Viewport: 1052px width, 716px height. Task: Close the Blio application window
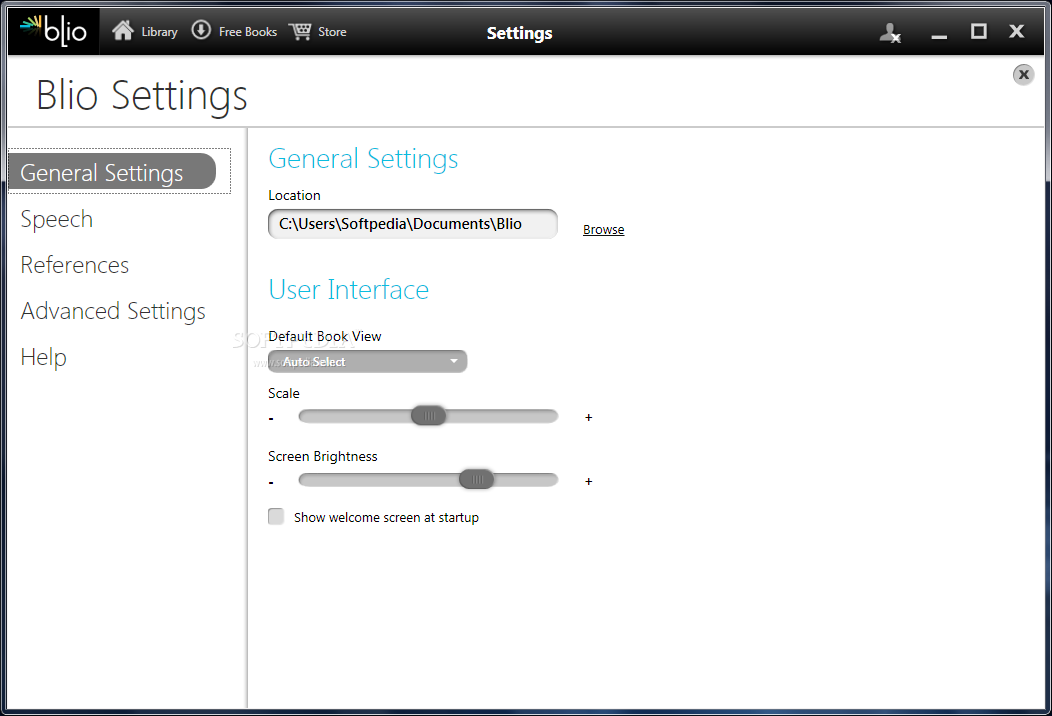1016,31
